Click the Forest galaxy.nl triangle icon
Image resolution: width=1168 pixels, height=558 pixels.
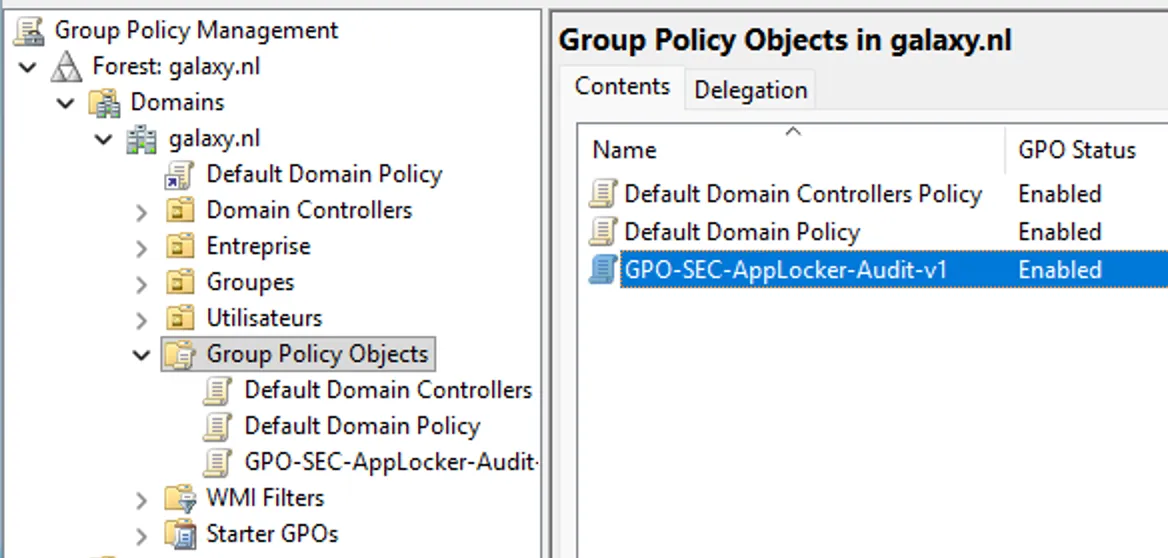point(67,67)
